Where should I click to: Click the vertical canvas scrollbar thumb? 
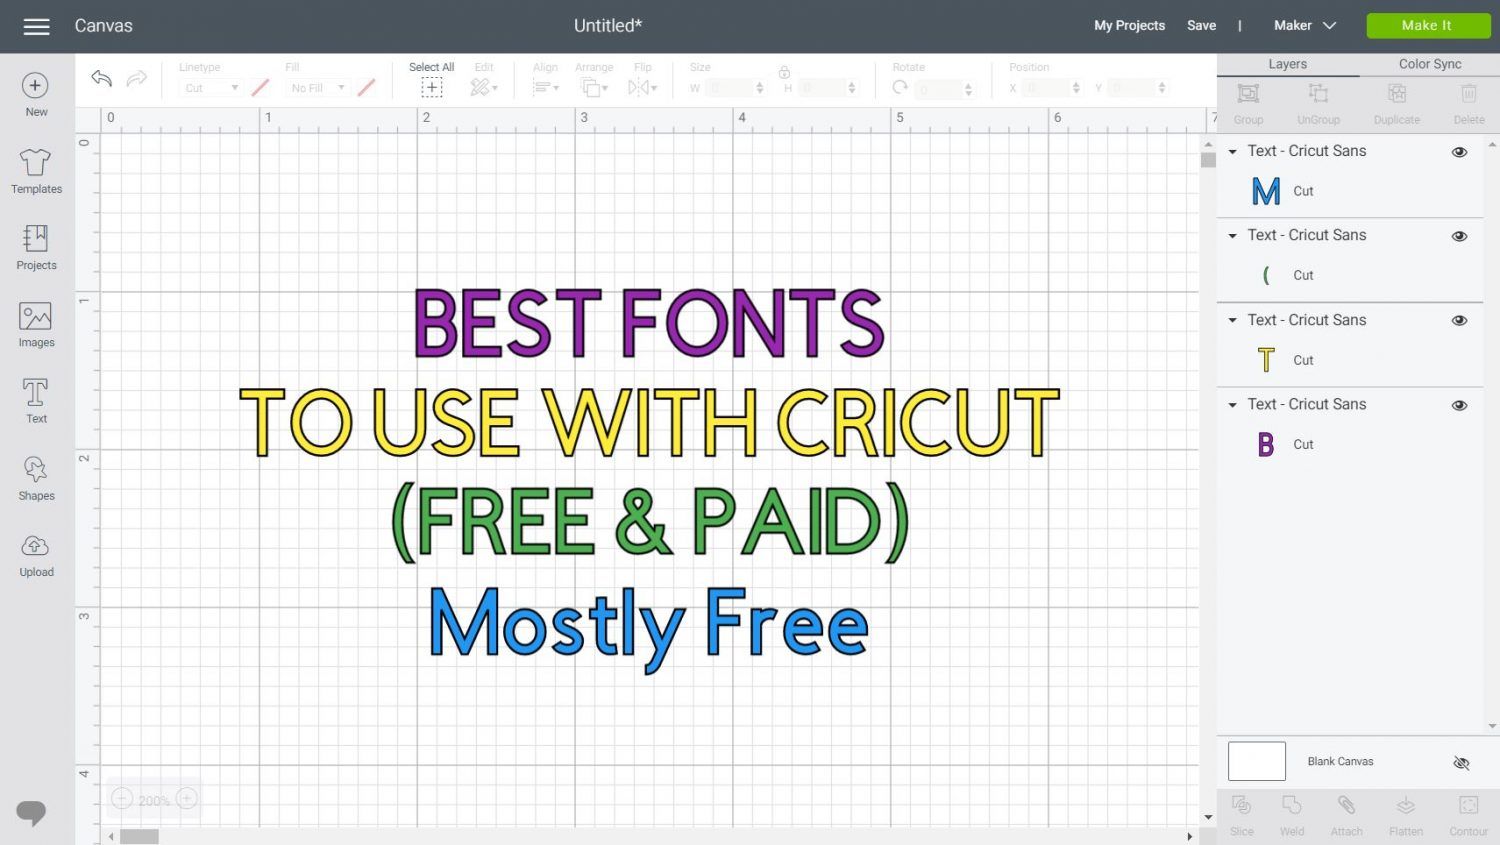click(1208, 160)
